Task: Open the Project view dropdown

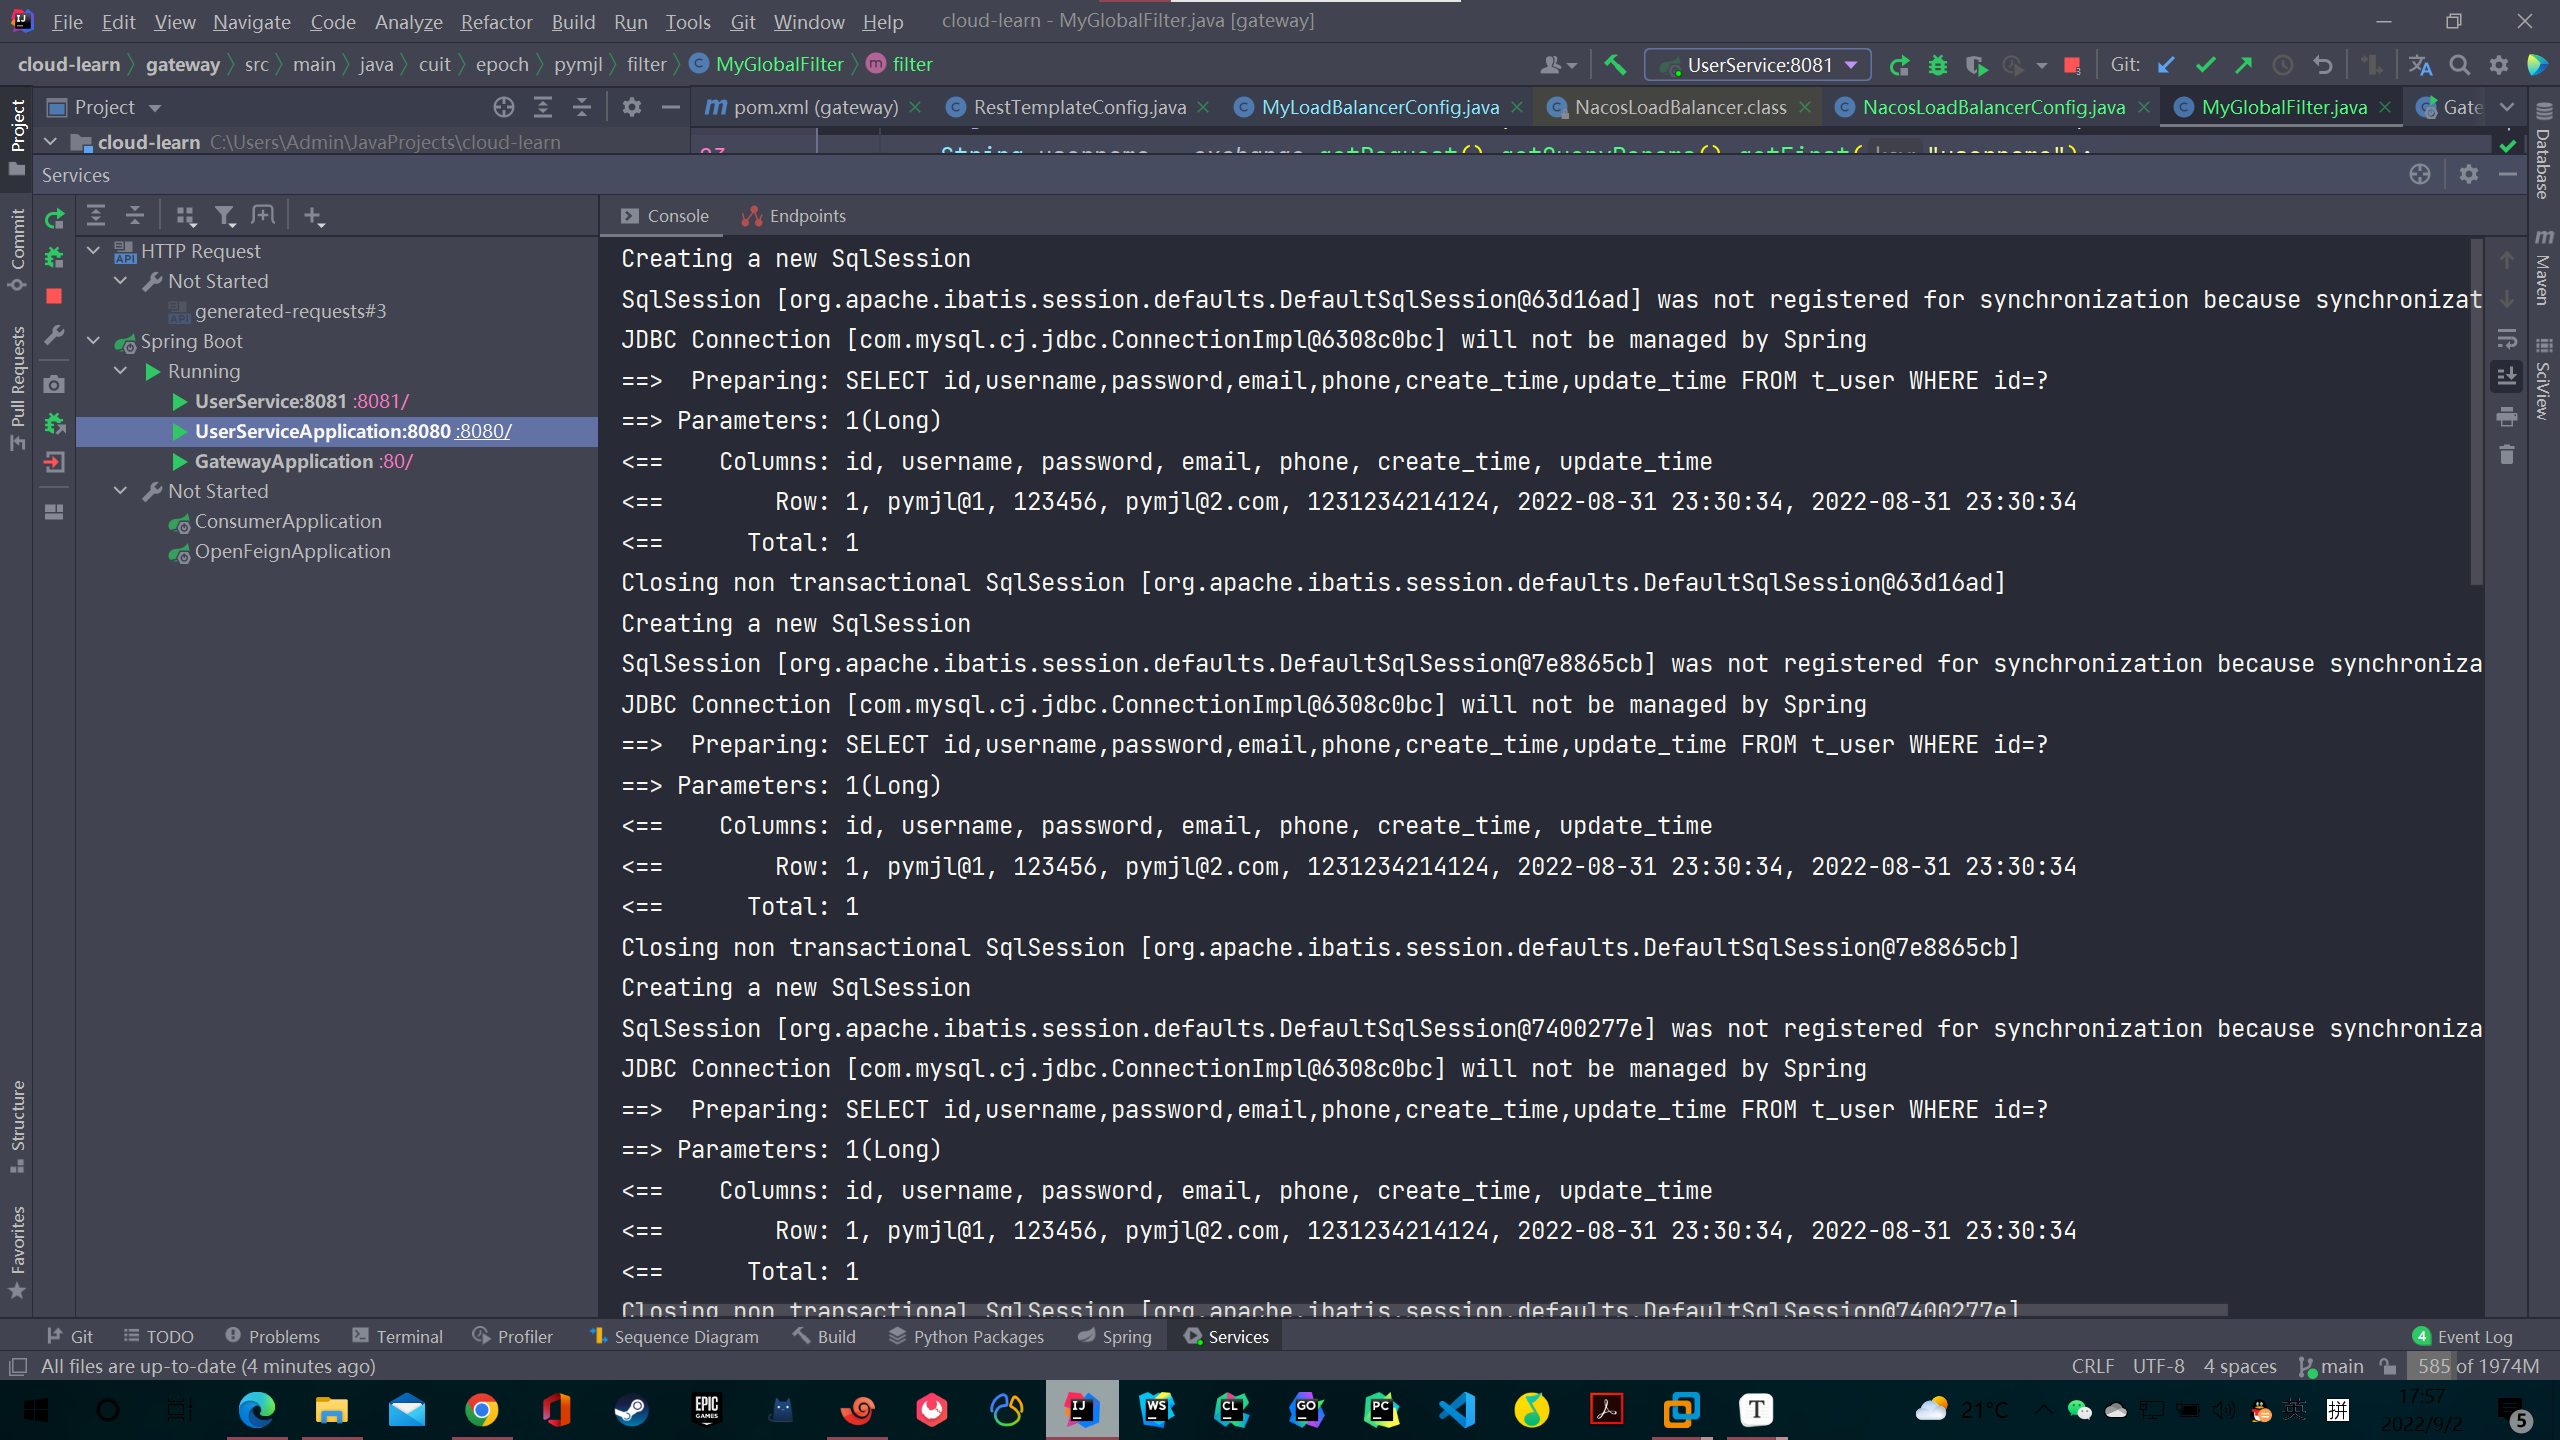Action: 104,107
